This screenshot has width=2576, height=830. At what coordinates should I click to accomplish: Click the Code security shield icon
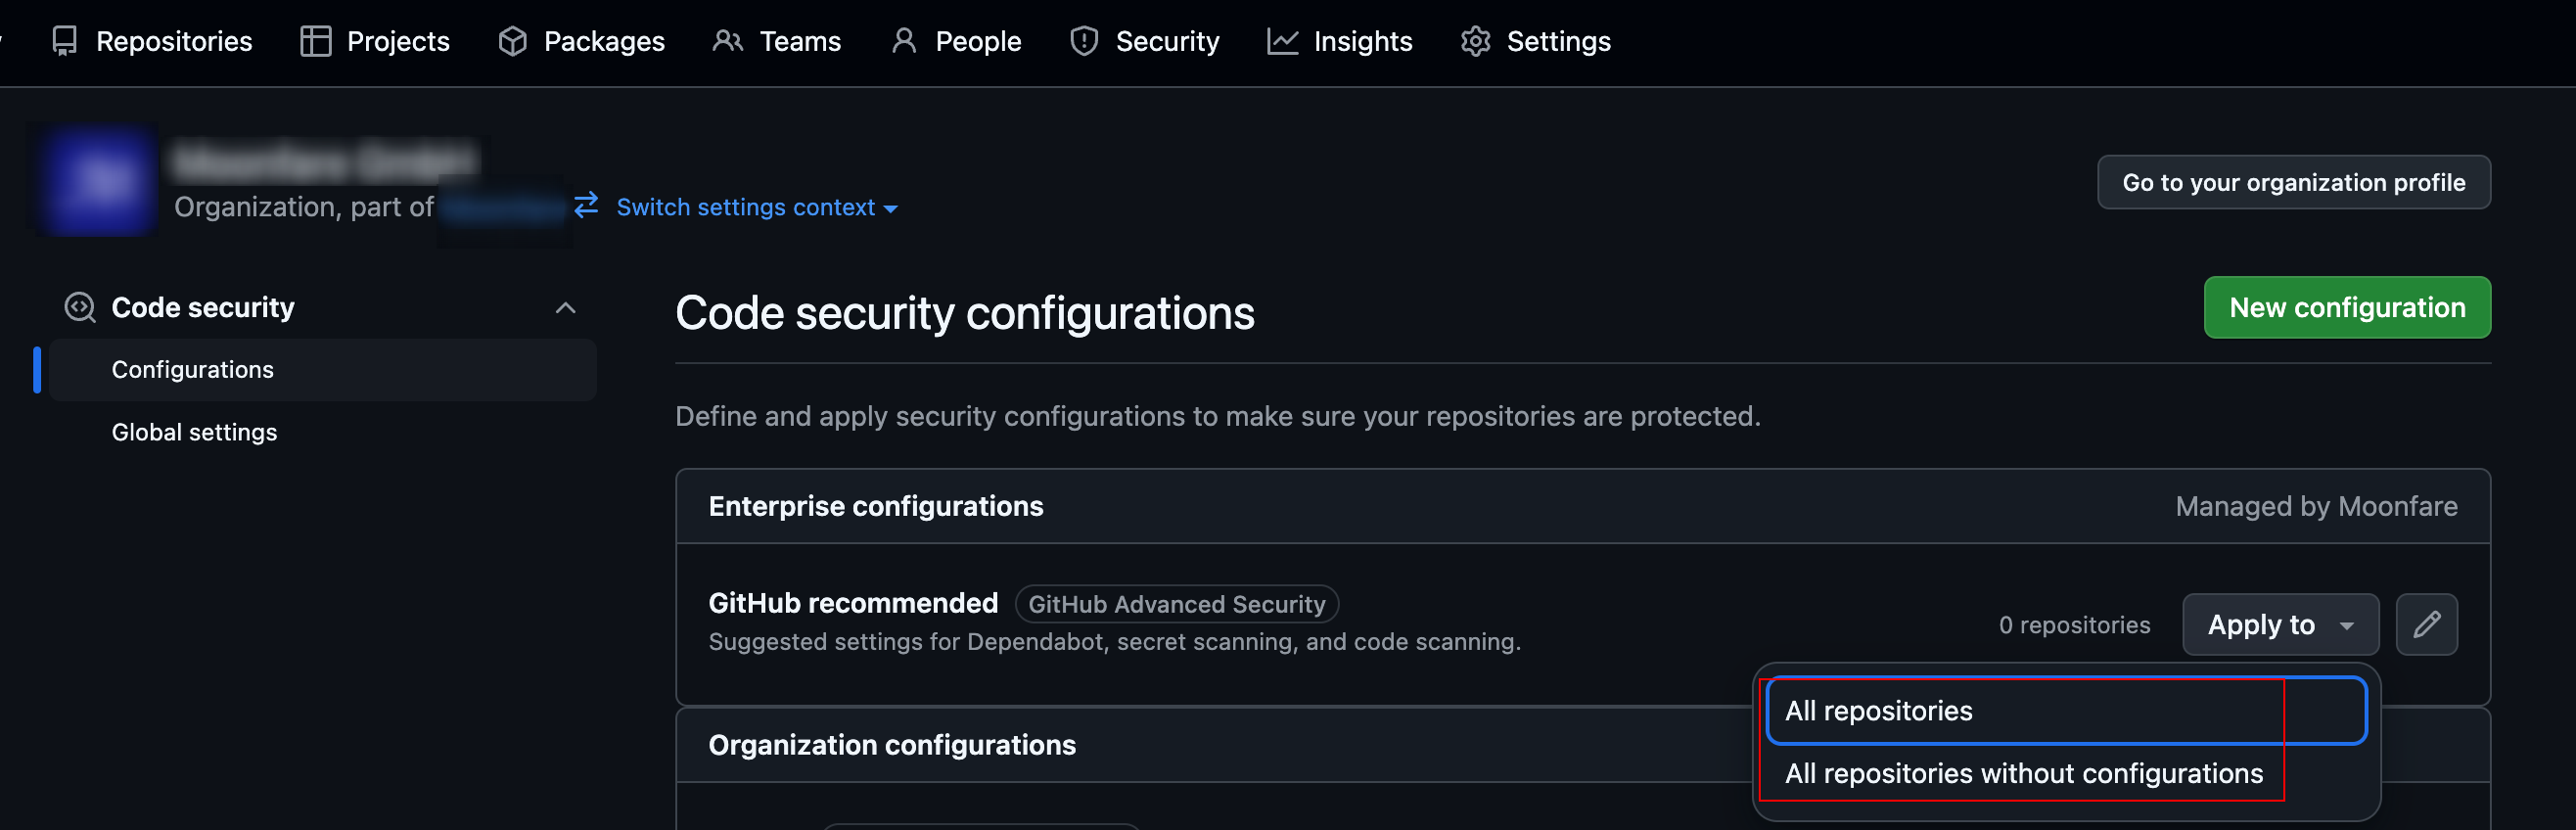[80, 307]
